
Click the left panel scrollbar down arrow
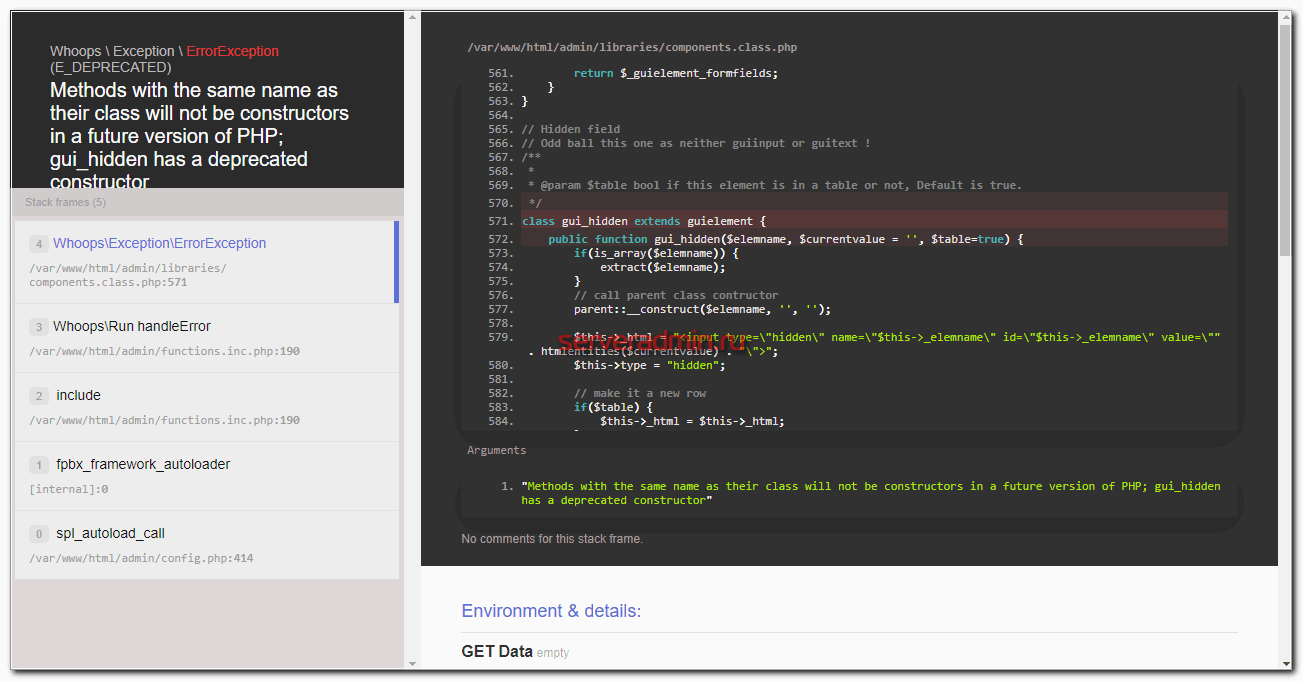pyautogui.click(x=412, y=662)
